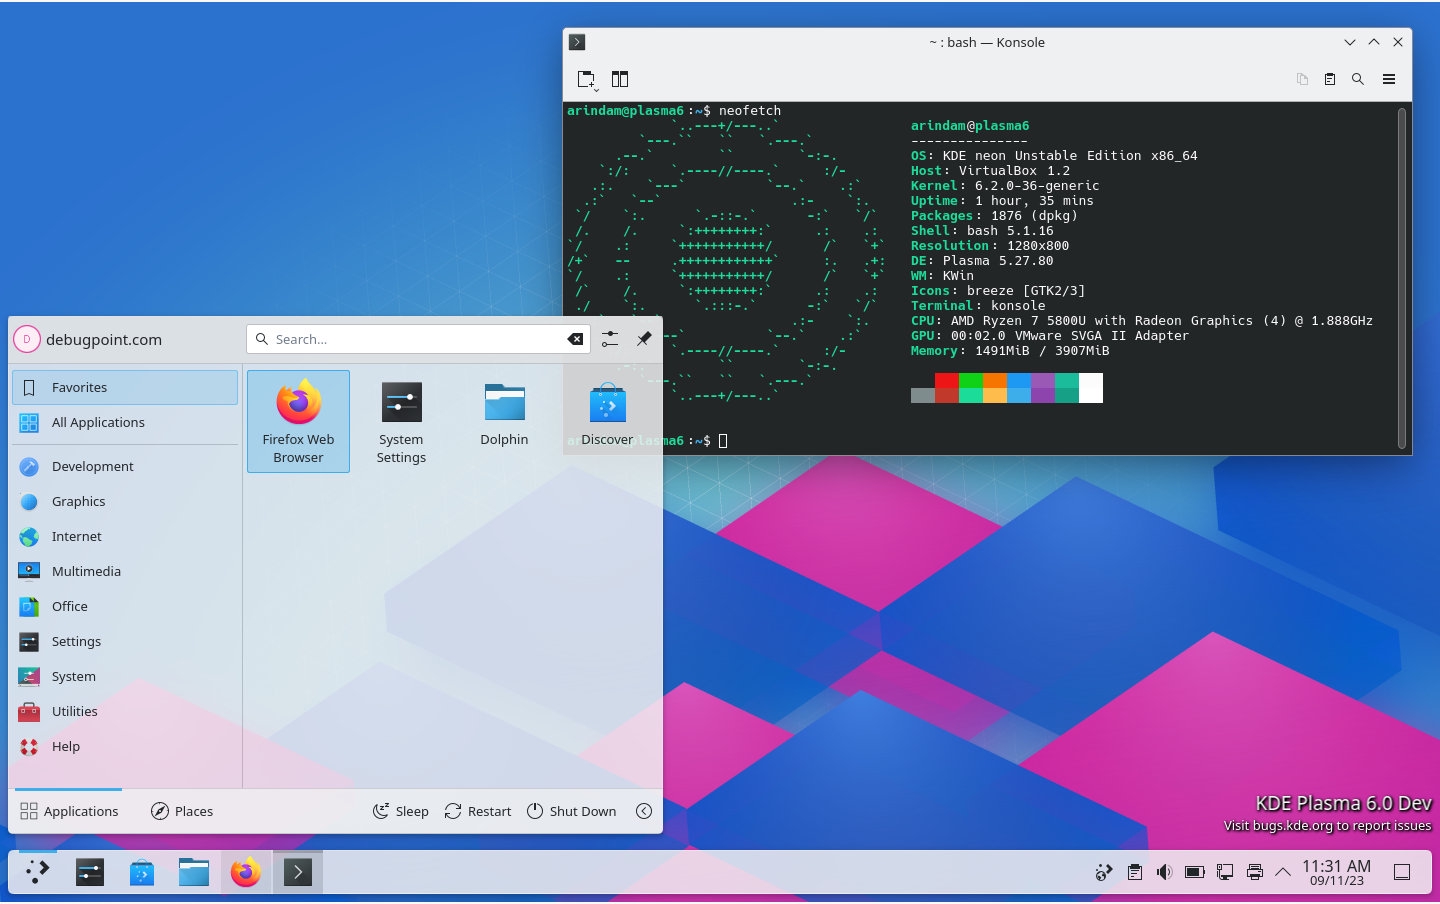The height and width of the screenshot is (904, 1440).
Task: Switch to the Places tab
Action: (x=182, y=811)
